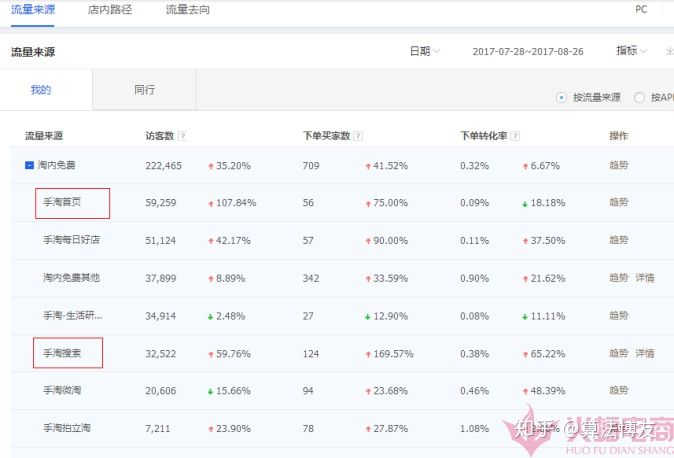
Task: Open 详情 for 手淘搜索 row
Action: click(645, 353)
